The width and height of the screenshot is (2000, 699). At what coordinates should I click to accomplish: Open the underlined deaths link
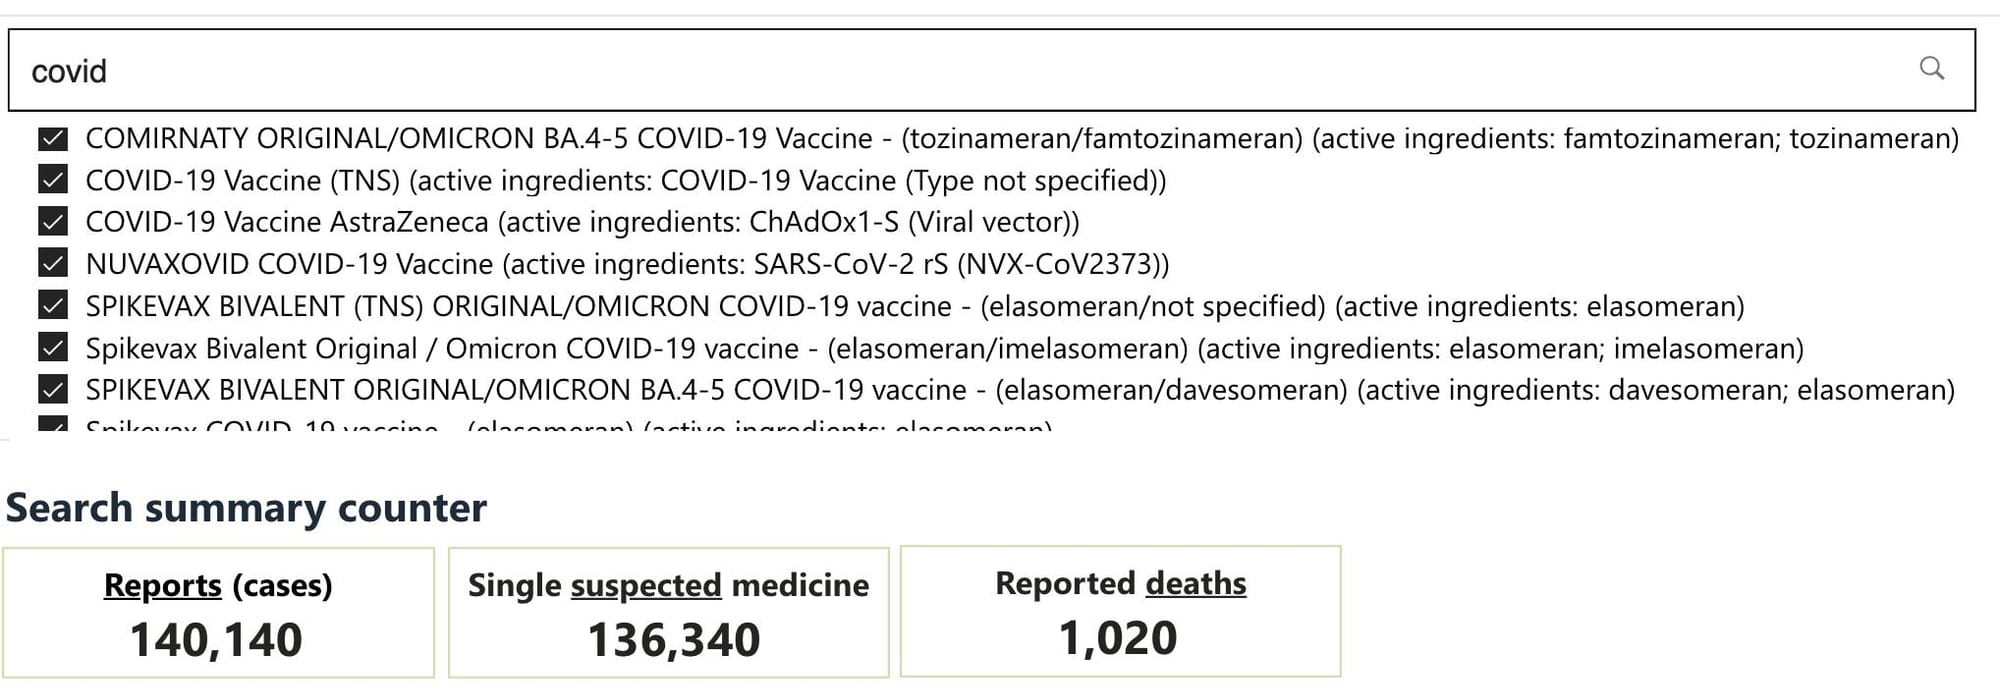(x=1196, y=583)
